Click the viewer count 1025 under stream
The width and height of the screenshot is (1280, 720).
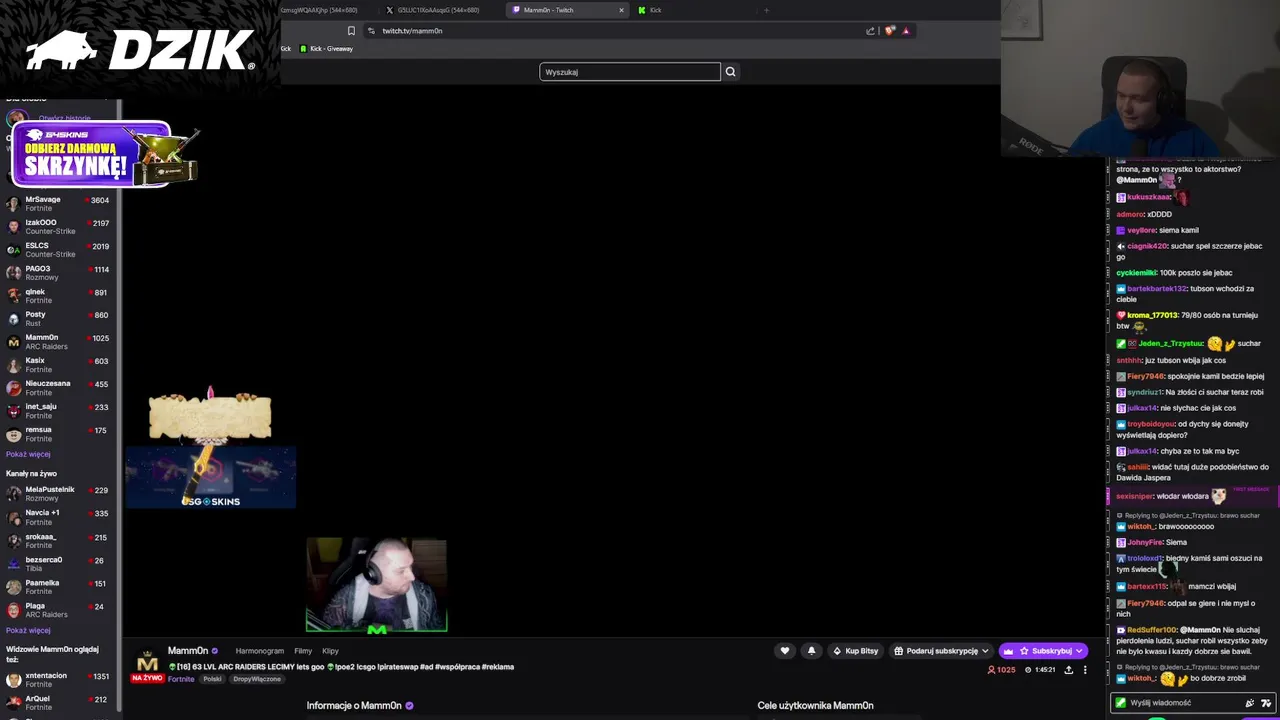click(1001, 670)
